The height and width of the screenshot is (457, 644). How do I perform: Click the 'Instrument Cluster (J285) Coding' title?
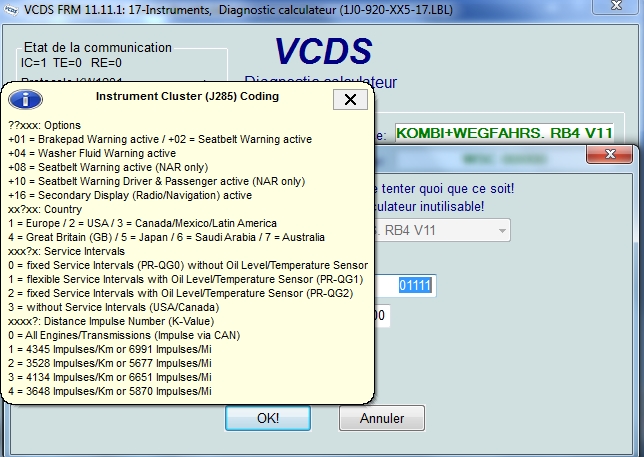pyautogui.click(x=187, y=96)
